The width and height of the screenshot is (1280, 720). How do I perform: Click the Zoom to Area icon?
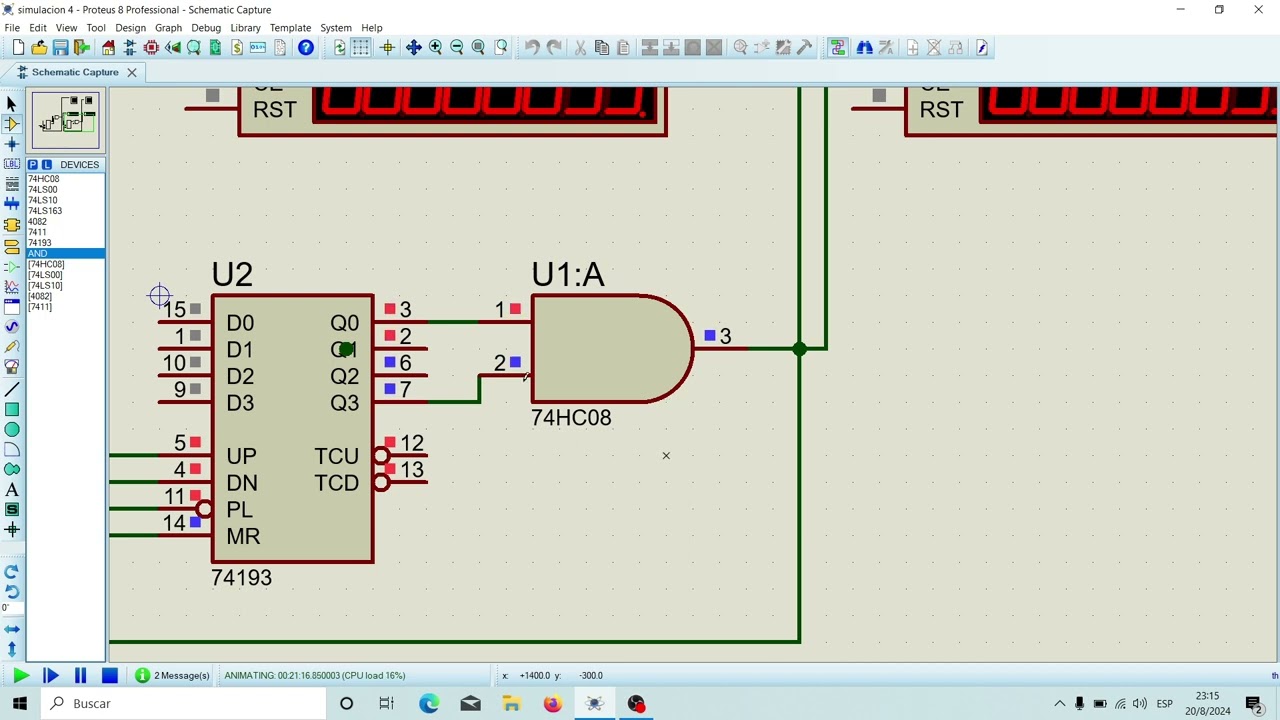501,47
